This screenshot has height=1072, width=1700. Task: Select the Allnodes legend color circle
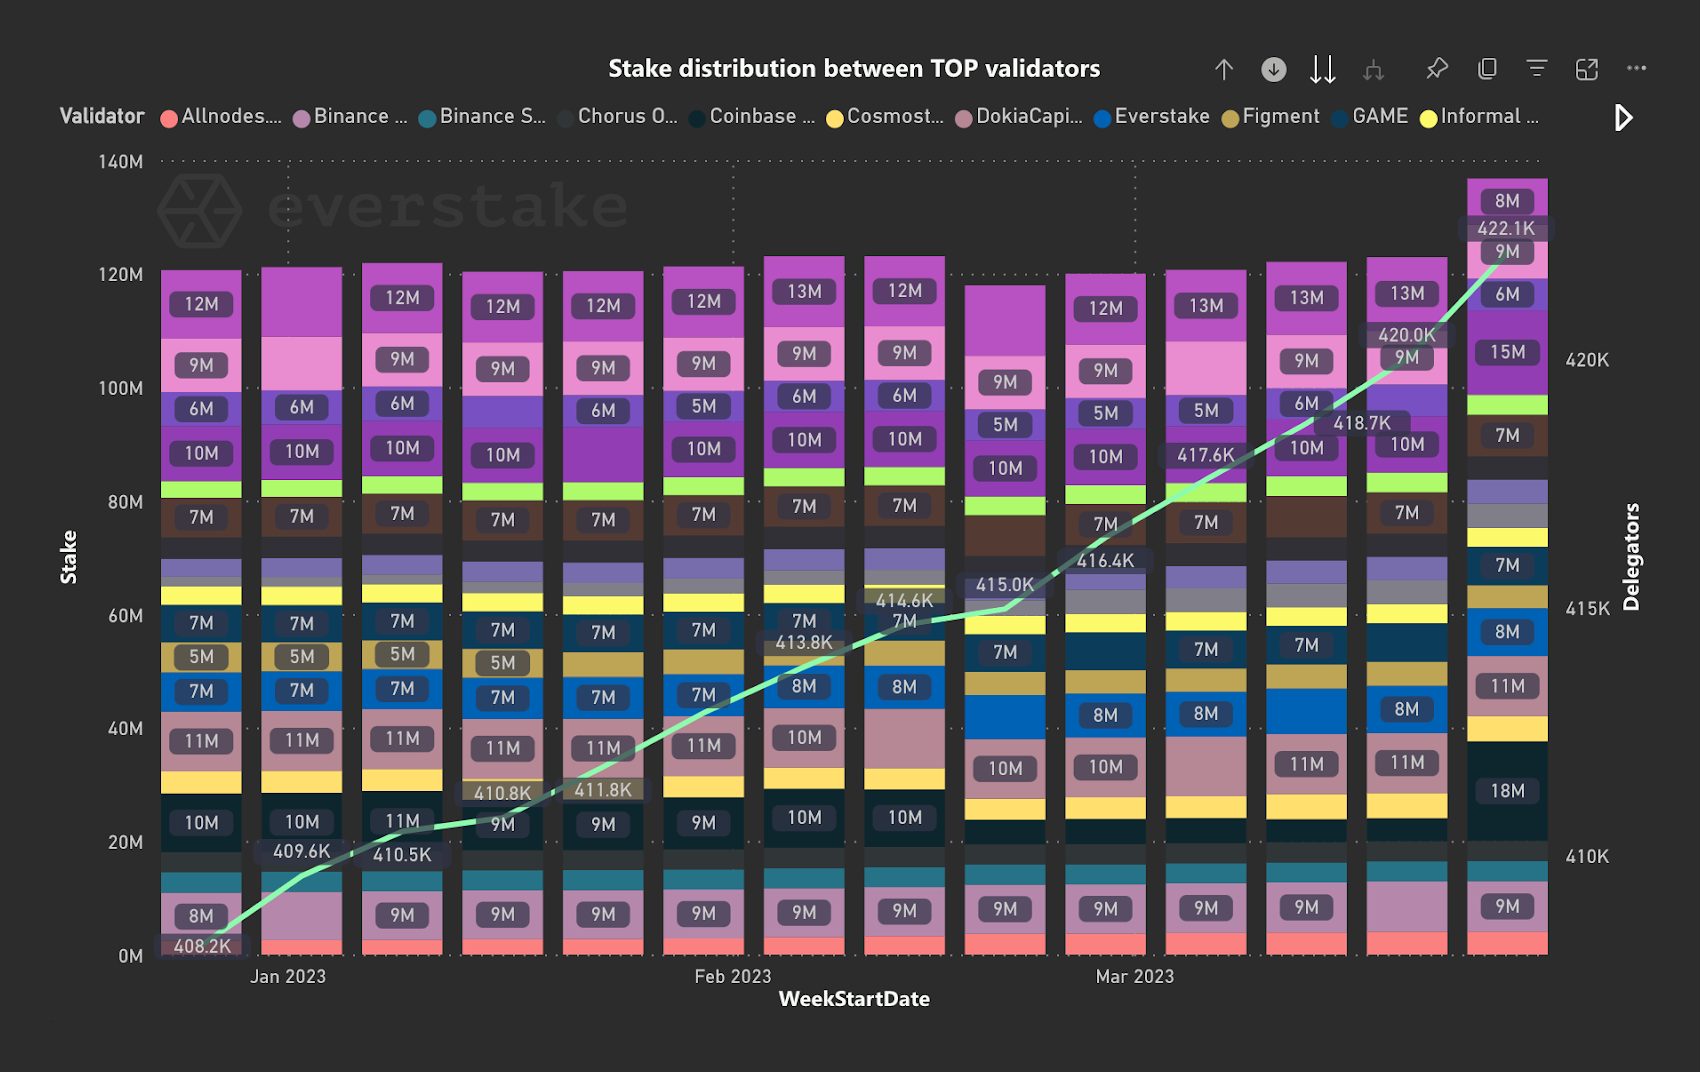169,118
